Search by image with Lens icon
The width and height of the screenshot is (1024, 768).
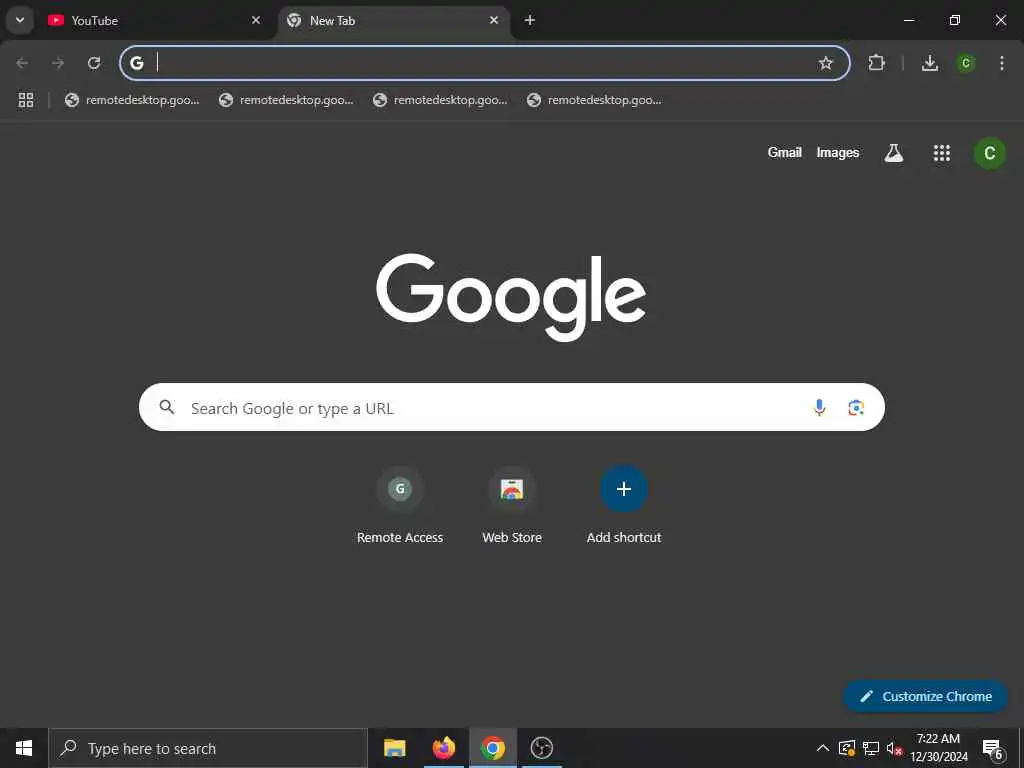coord(856,408)
